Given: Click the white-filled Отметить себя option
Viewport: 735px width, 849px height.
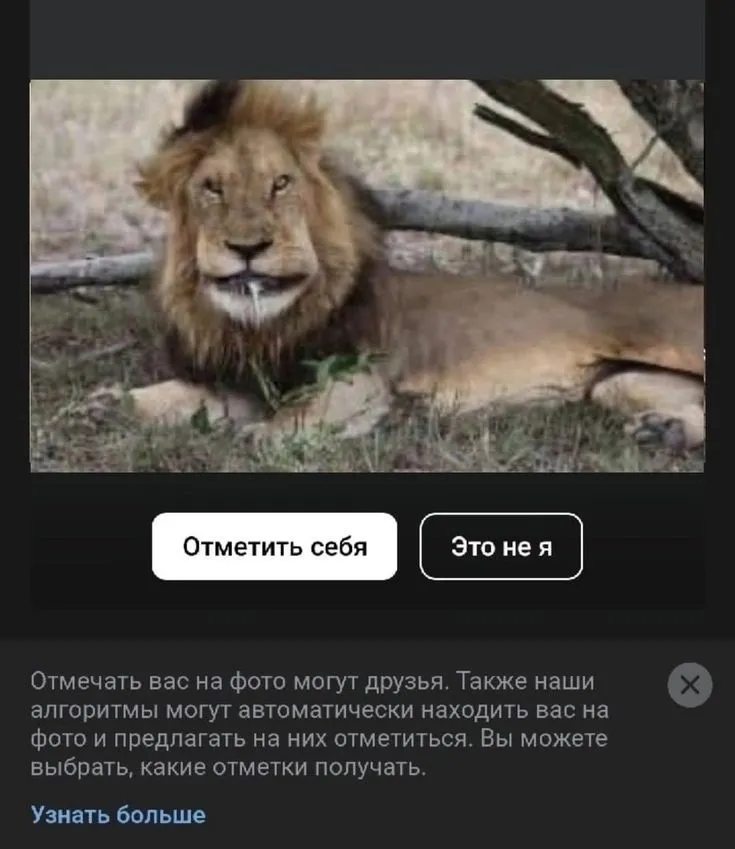Looking at the screenshot, I should [275, 546].
